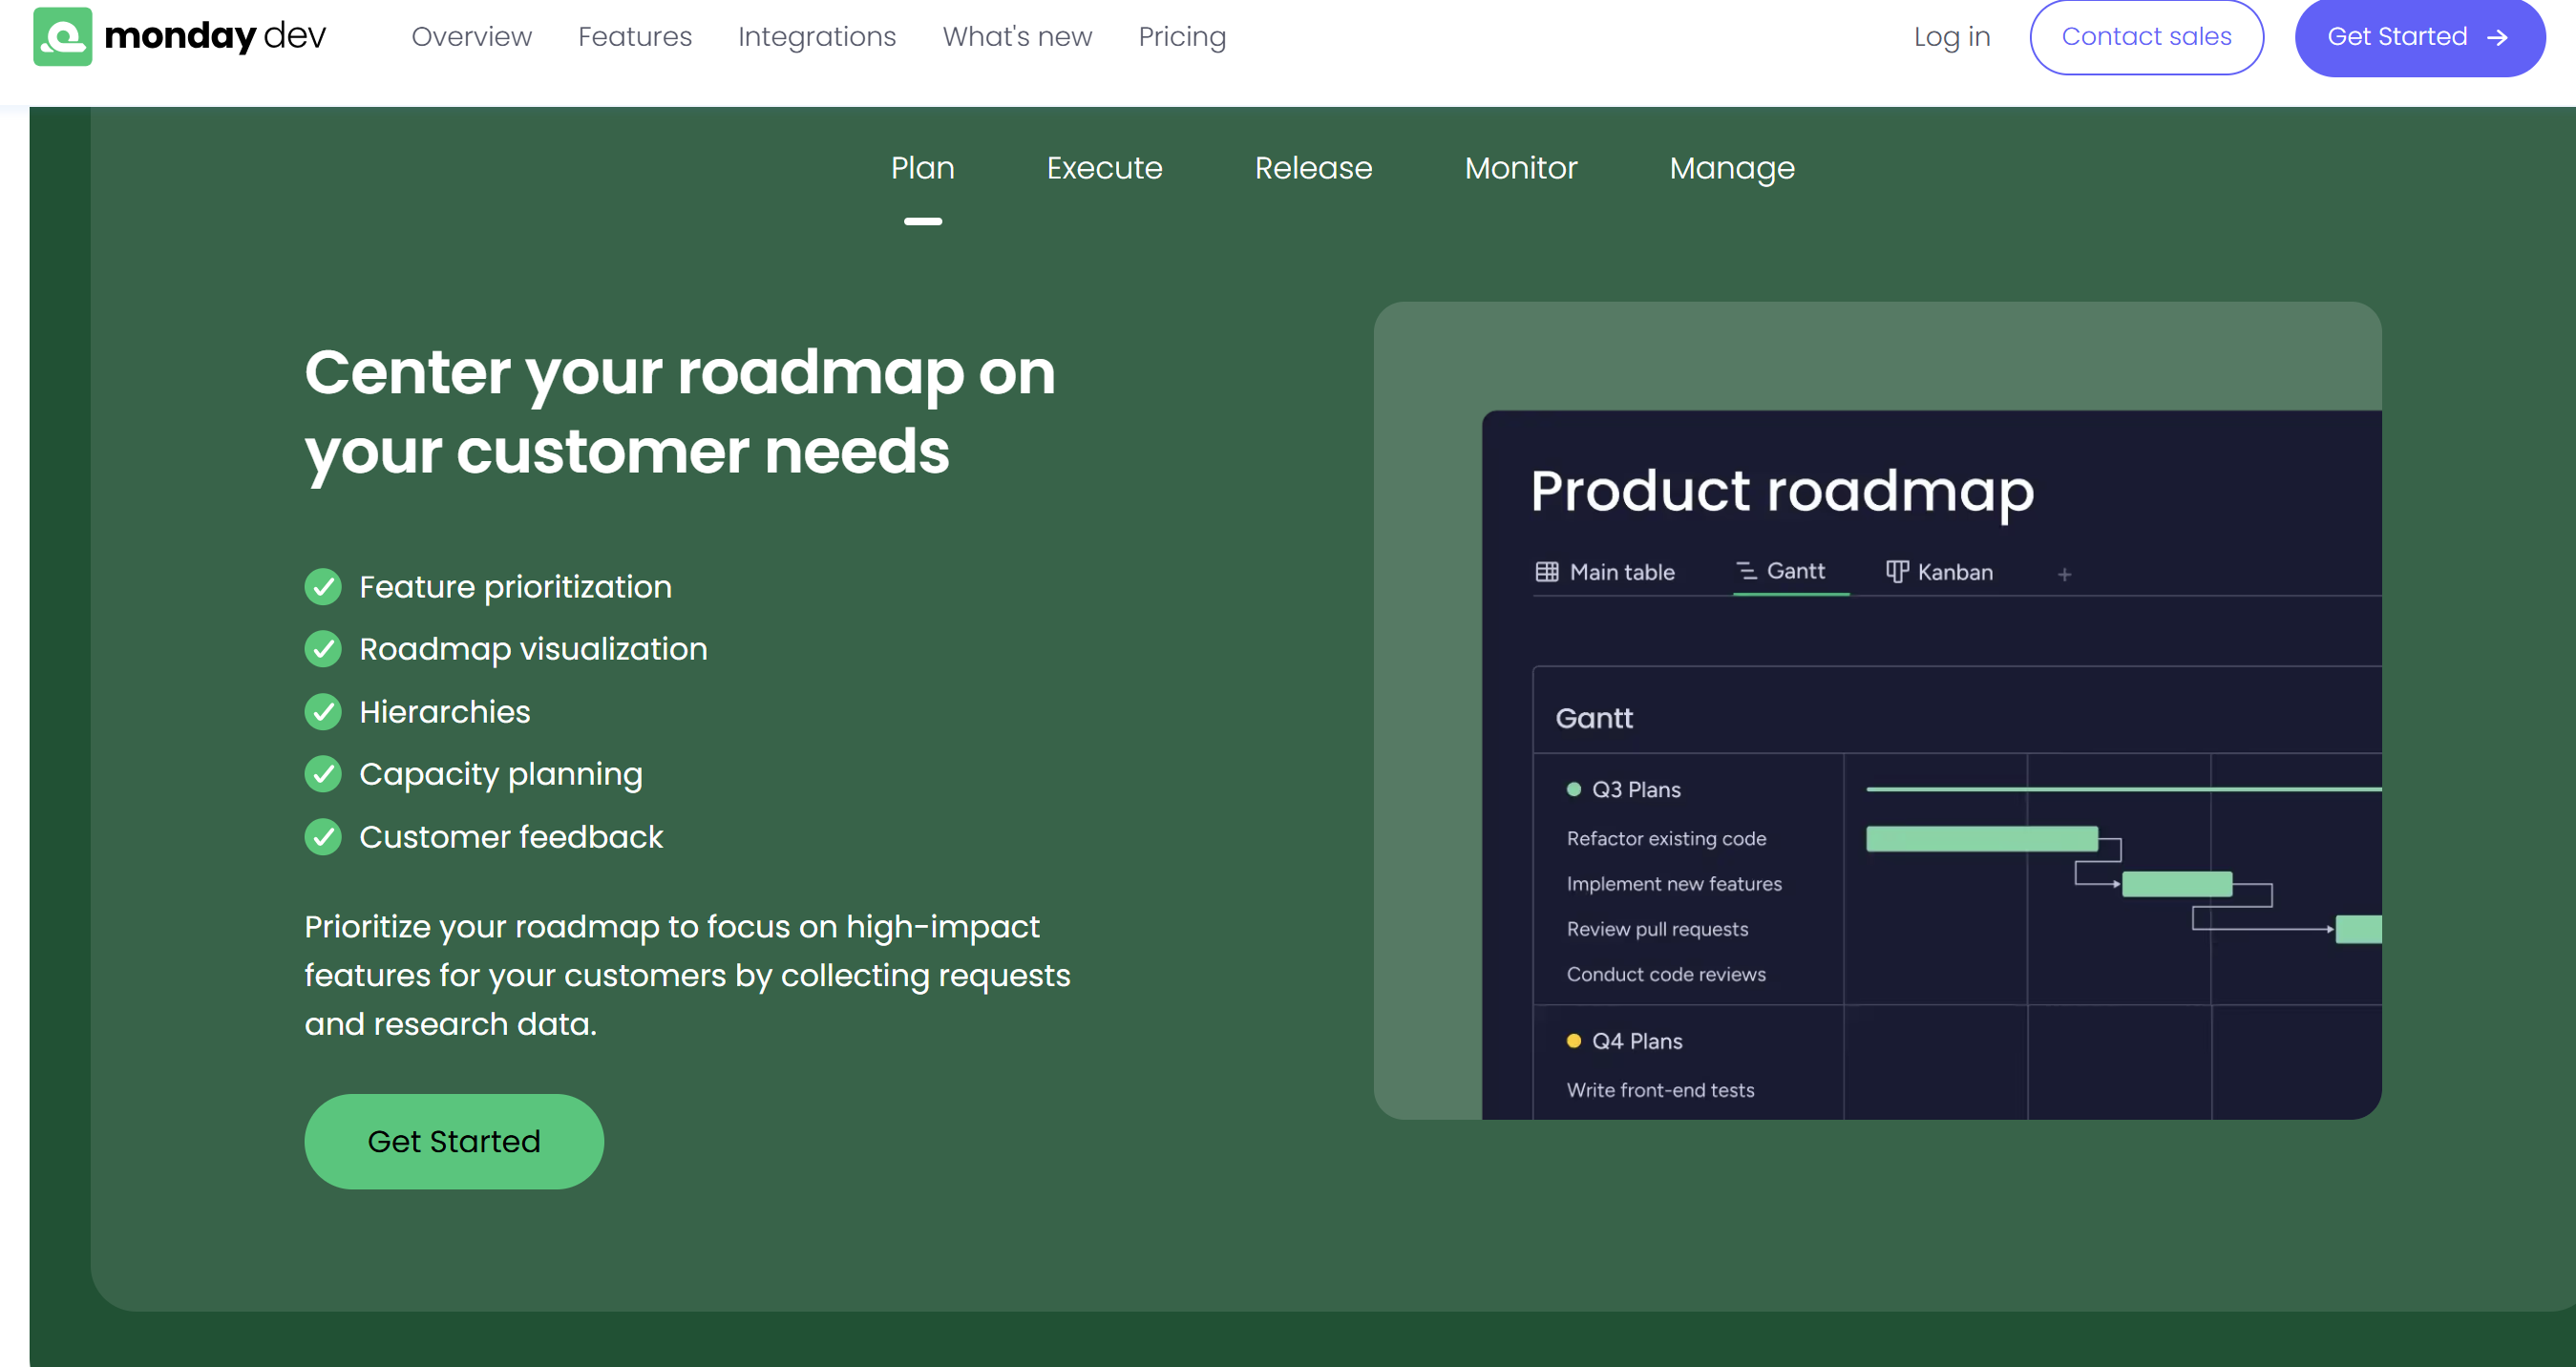The height and width of the screenshot is (1367, 2576).
Task: Click the Product roadmap title
Action: [x=1782, y=491]
